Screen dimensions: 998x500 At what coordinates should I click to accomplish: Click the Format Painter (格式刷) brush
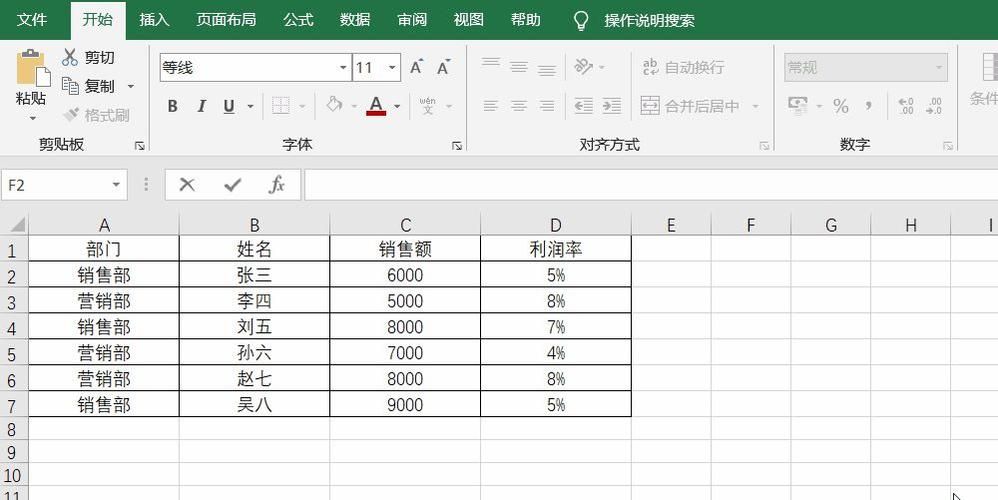71,115
